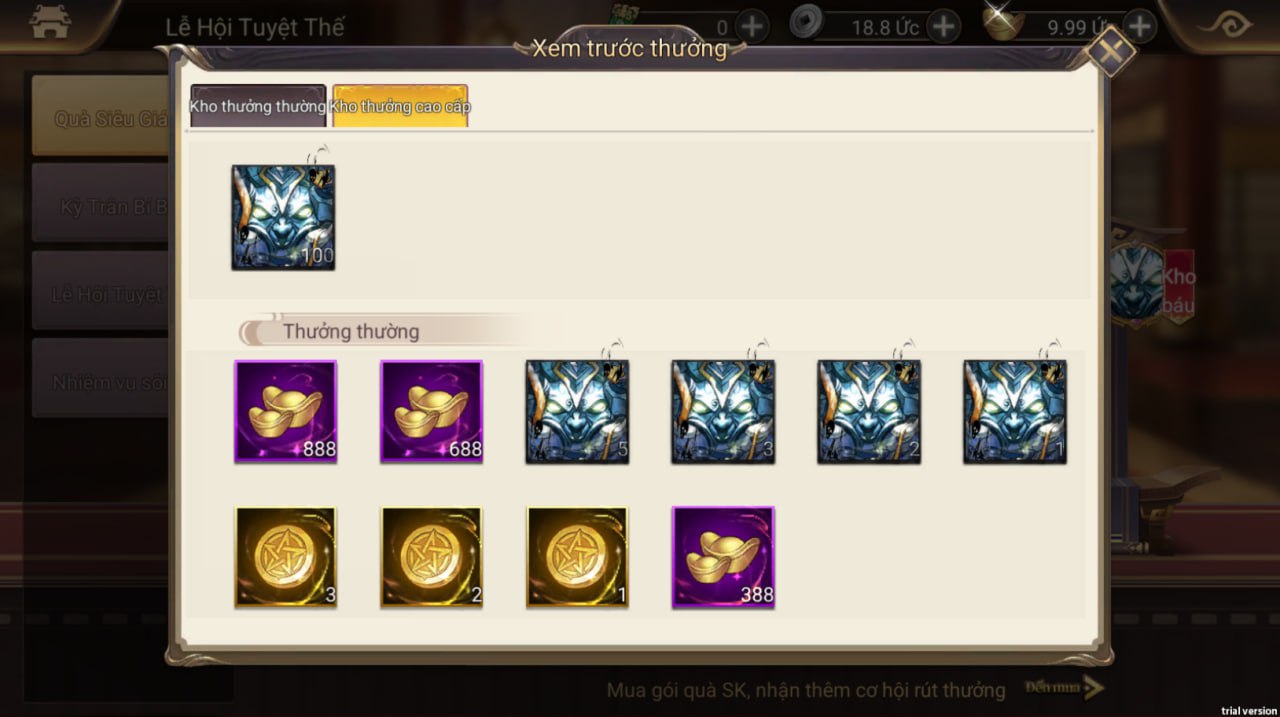The width and height of the screenshot is (1280, 717).
Task: Select the hero shard reward with quantity 2
Action: click(x=869, y=412)
